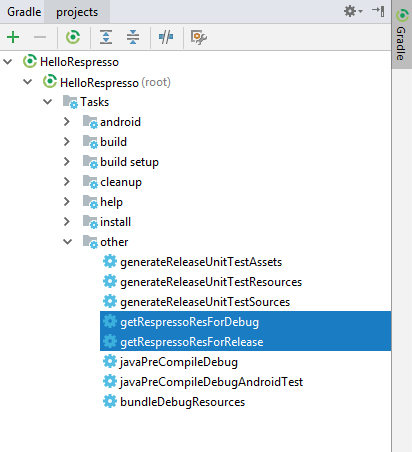412x452 pixels.
Task: Click the other folder icon
Action: [90, 242]
